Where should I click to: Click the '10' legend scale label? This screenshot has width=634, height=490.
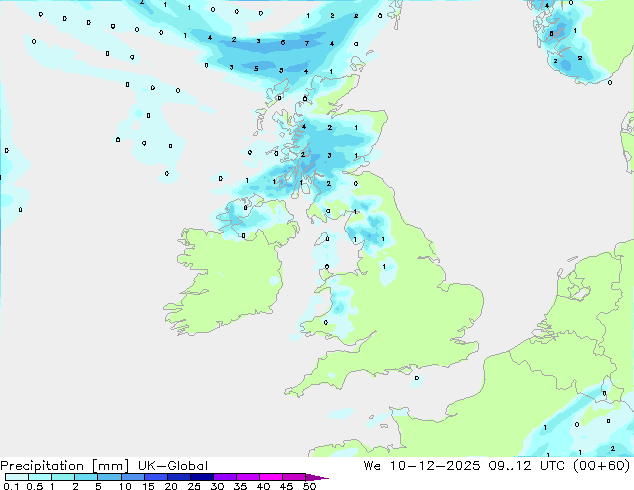(x=125, y=486)
